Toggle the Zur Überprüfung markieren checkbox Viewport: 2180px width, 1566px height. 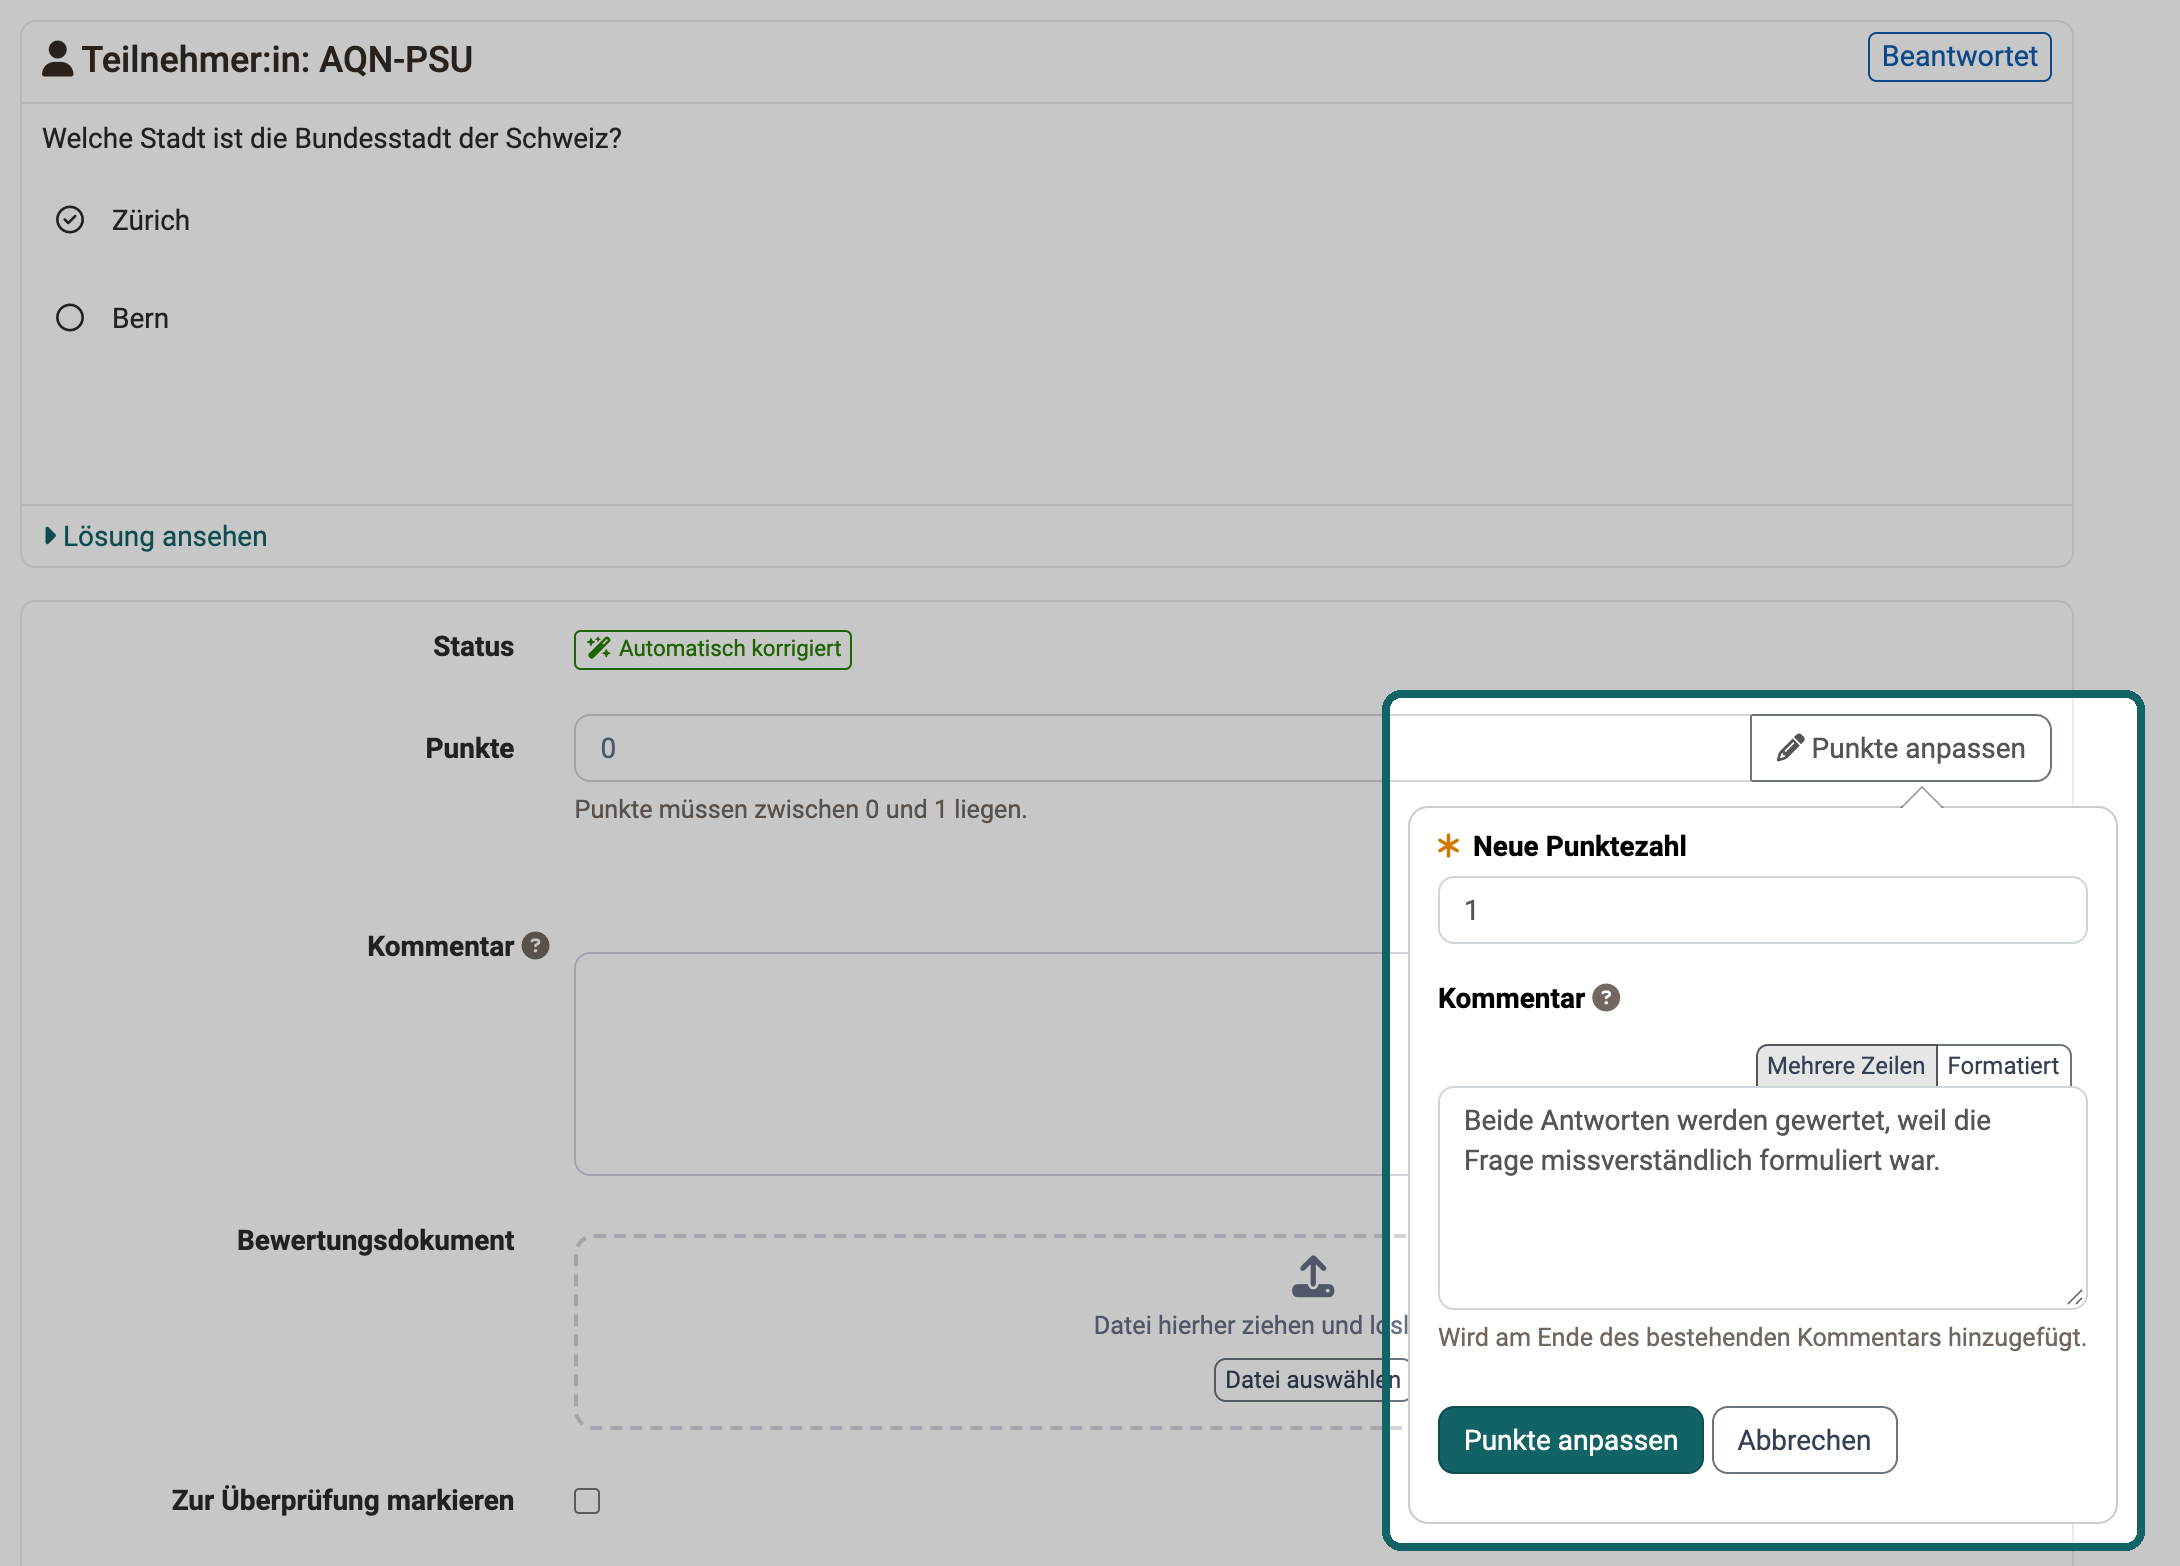click(587, 1501)
